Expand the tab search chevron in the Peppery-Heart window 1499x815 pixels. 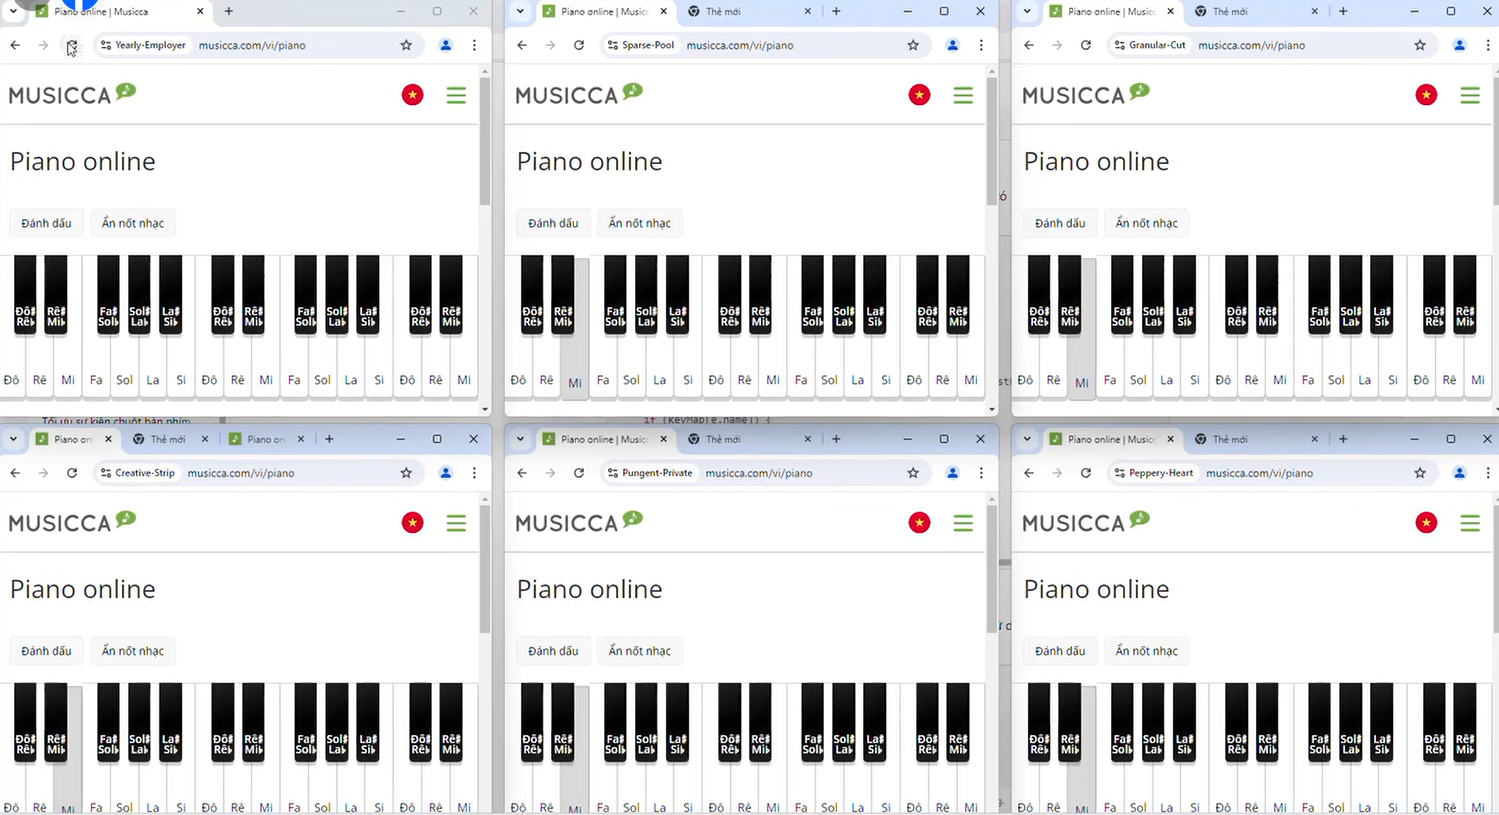point(1027,439)
